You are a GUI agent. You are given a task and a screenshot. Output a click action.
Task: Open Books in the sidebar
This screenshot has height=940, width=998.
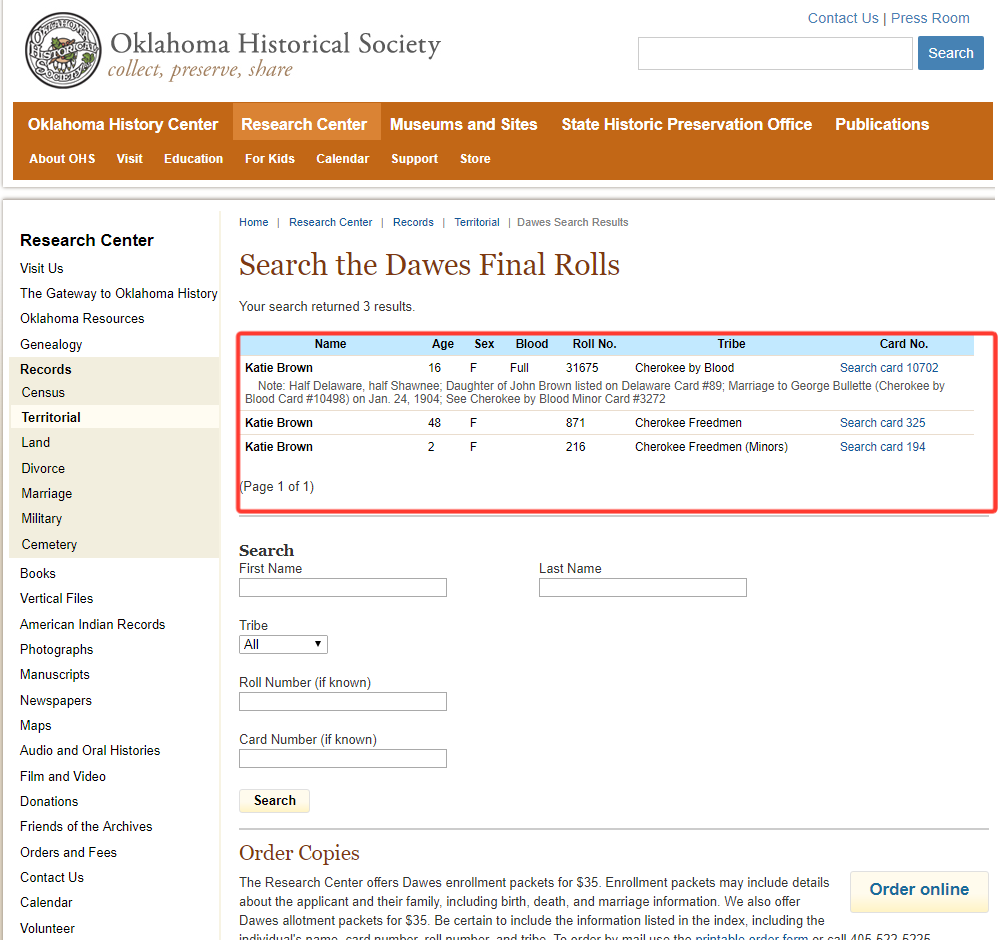pos(38,573)
